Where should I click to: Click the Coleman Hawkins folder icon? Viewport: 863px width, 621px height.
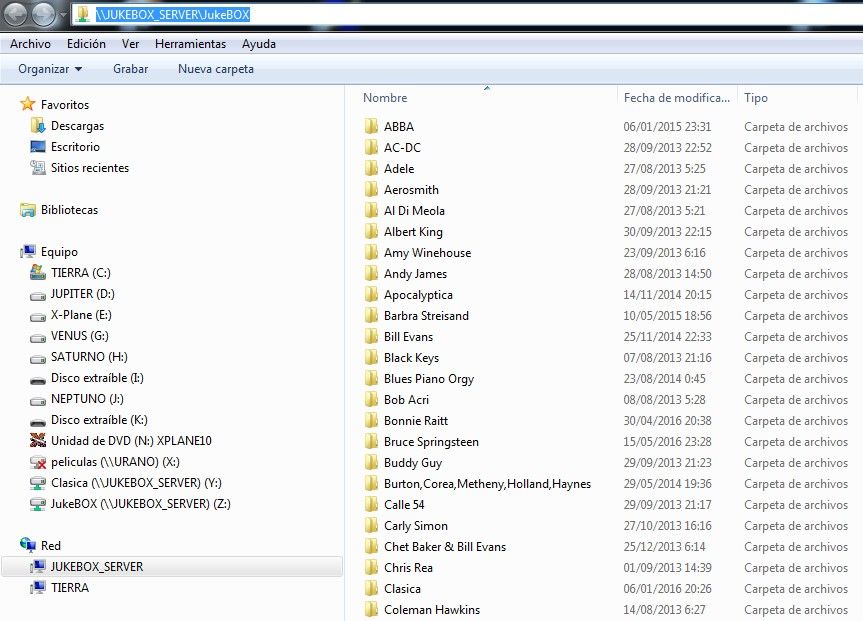[372, 609]
